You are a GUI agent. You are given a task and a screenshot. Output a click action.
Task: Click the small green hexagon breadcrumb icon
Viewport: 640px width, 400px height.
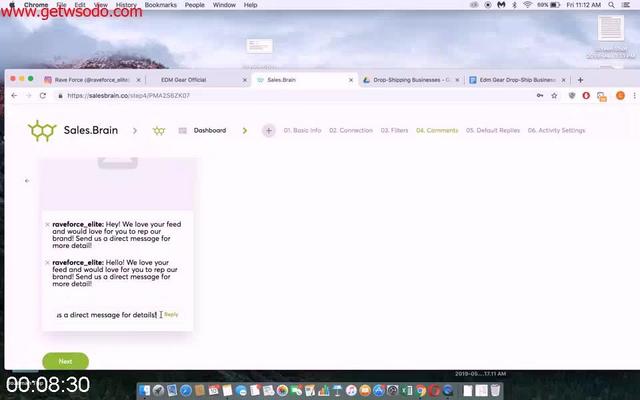[x=159, y=131]
